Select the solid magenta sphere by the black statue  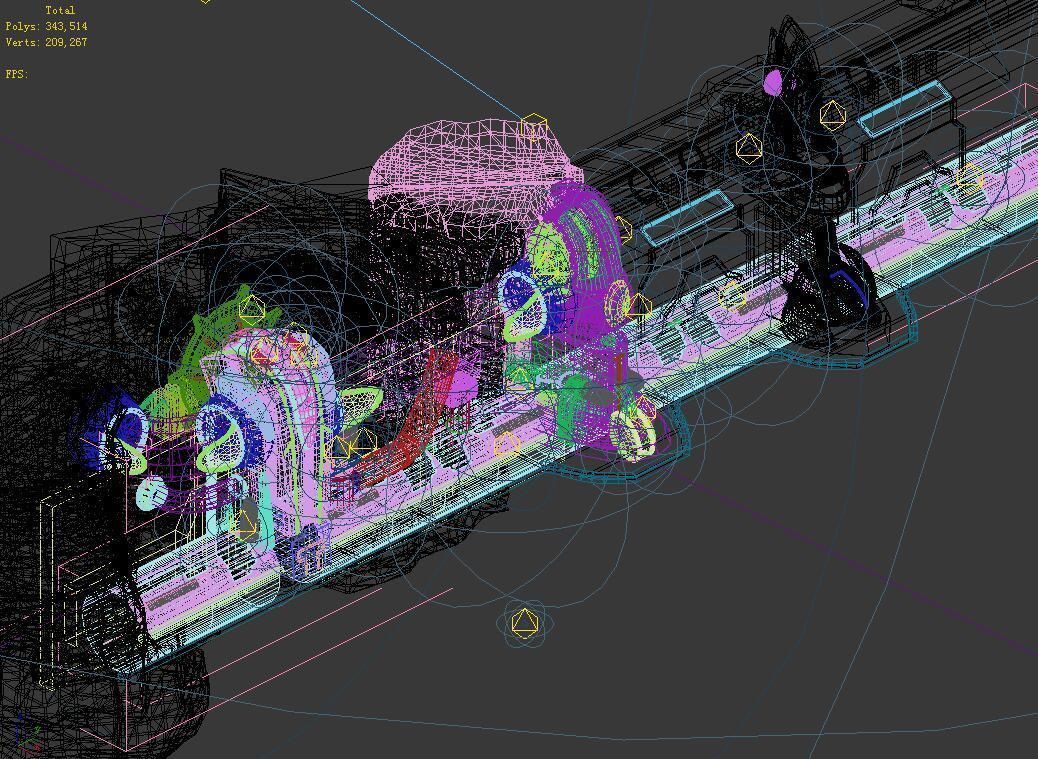(774, 83)
